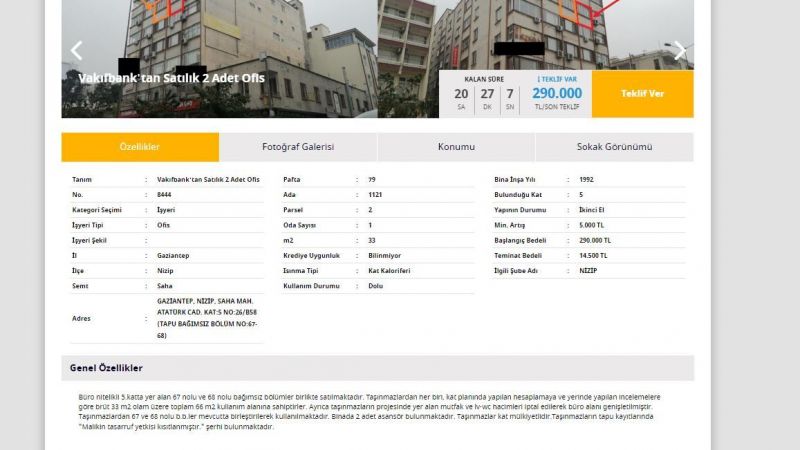Image resolution: width=800 pixels, height=450 pixels.
Task: Switch to the Özellikler tab
Action: pos(140,147)
